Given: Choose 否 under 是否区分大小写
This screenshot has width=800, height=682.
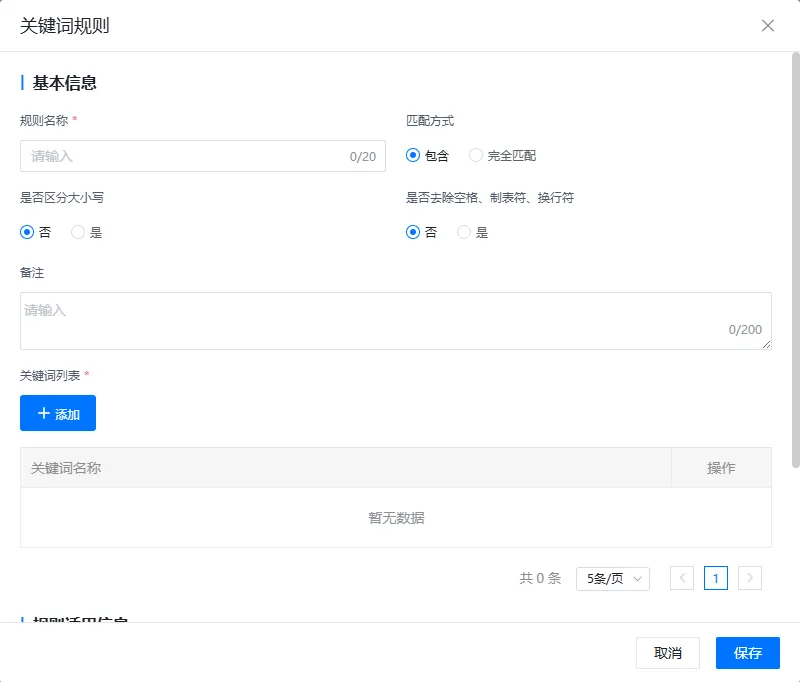Looking at the screenshot, I should click(x=27, y=232).
